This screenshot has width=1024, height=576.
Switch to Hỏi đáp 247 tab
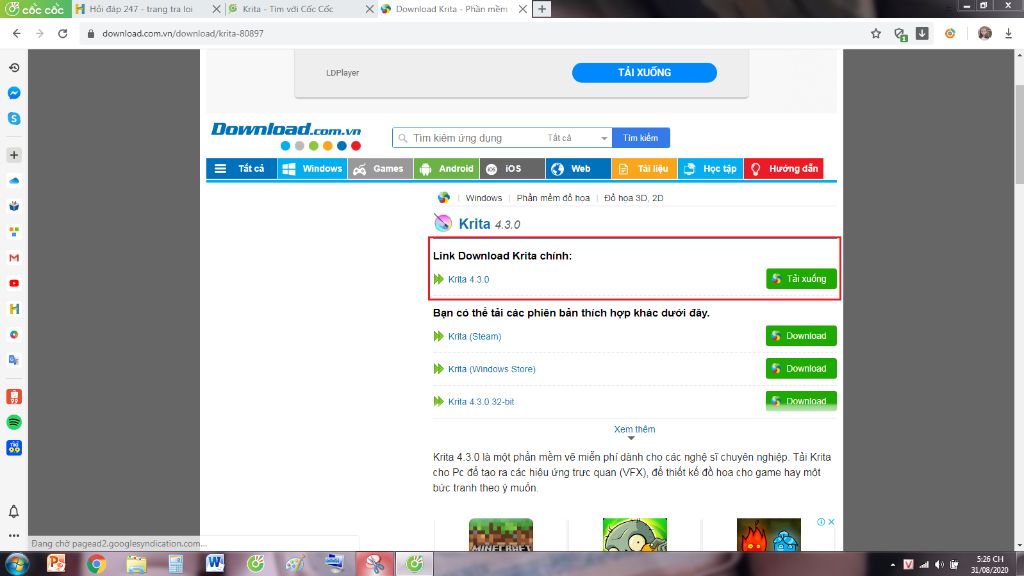[141, 9]
